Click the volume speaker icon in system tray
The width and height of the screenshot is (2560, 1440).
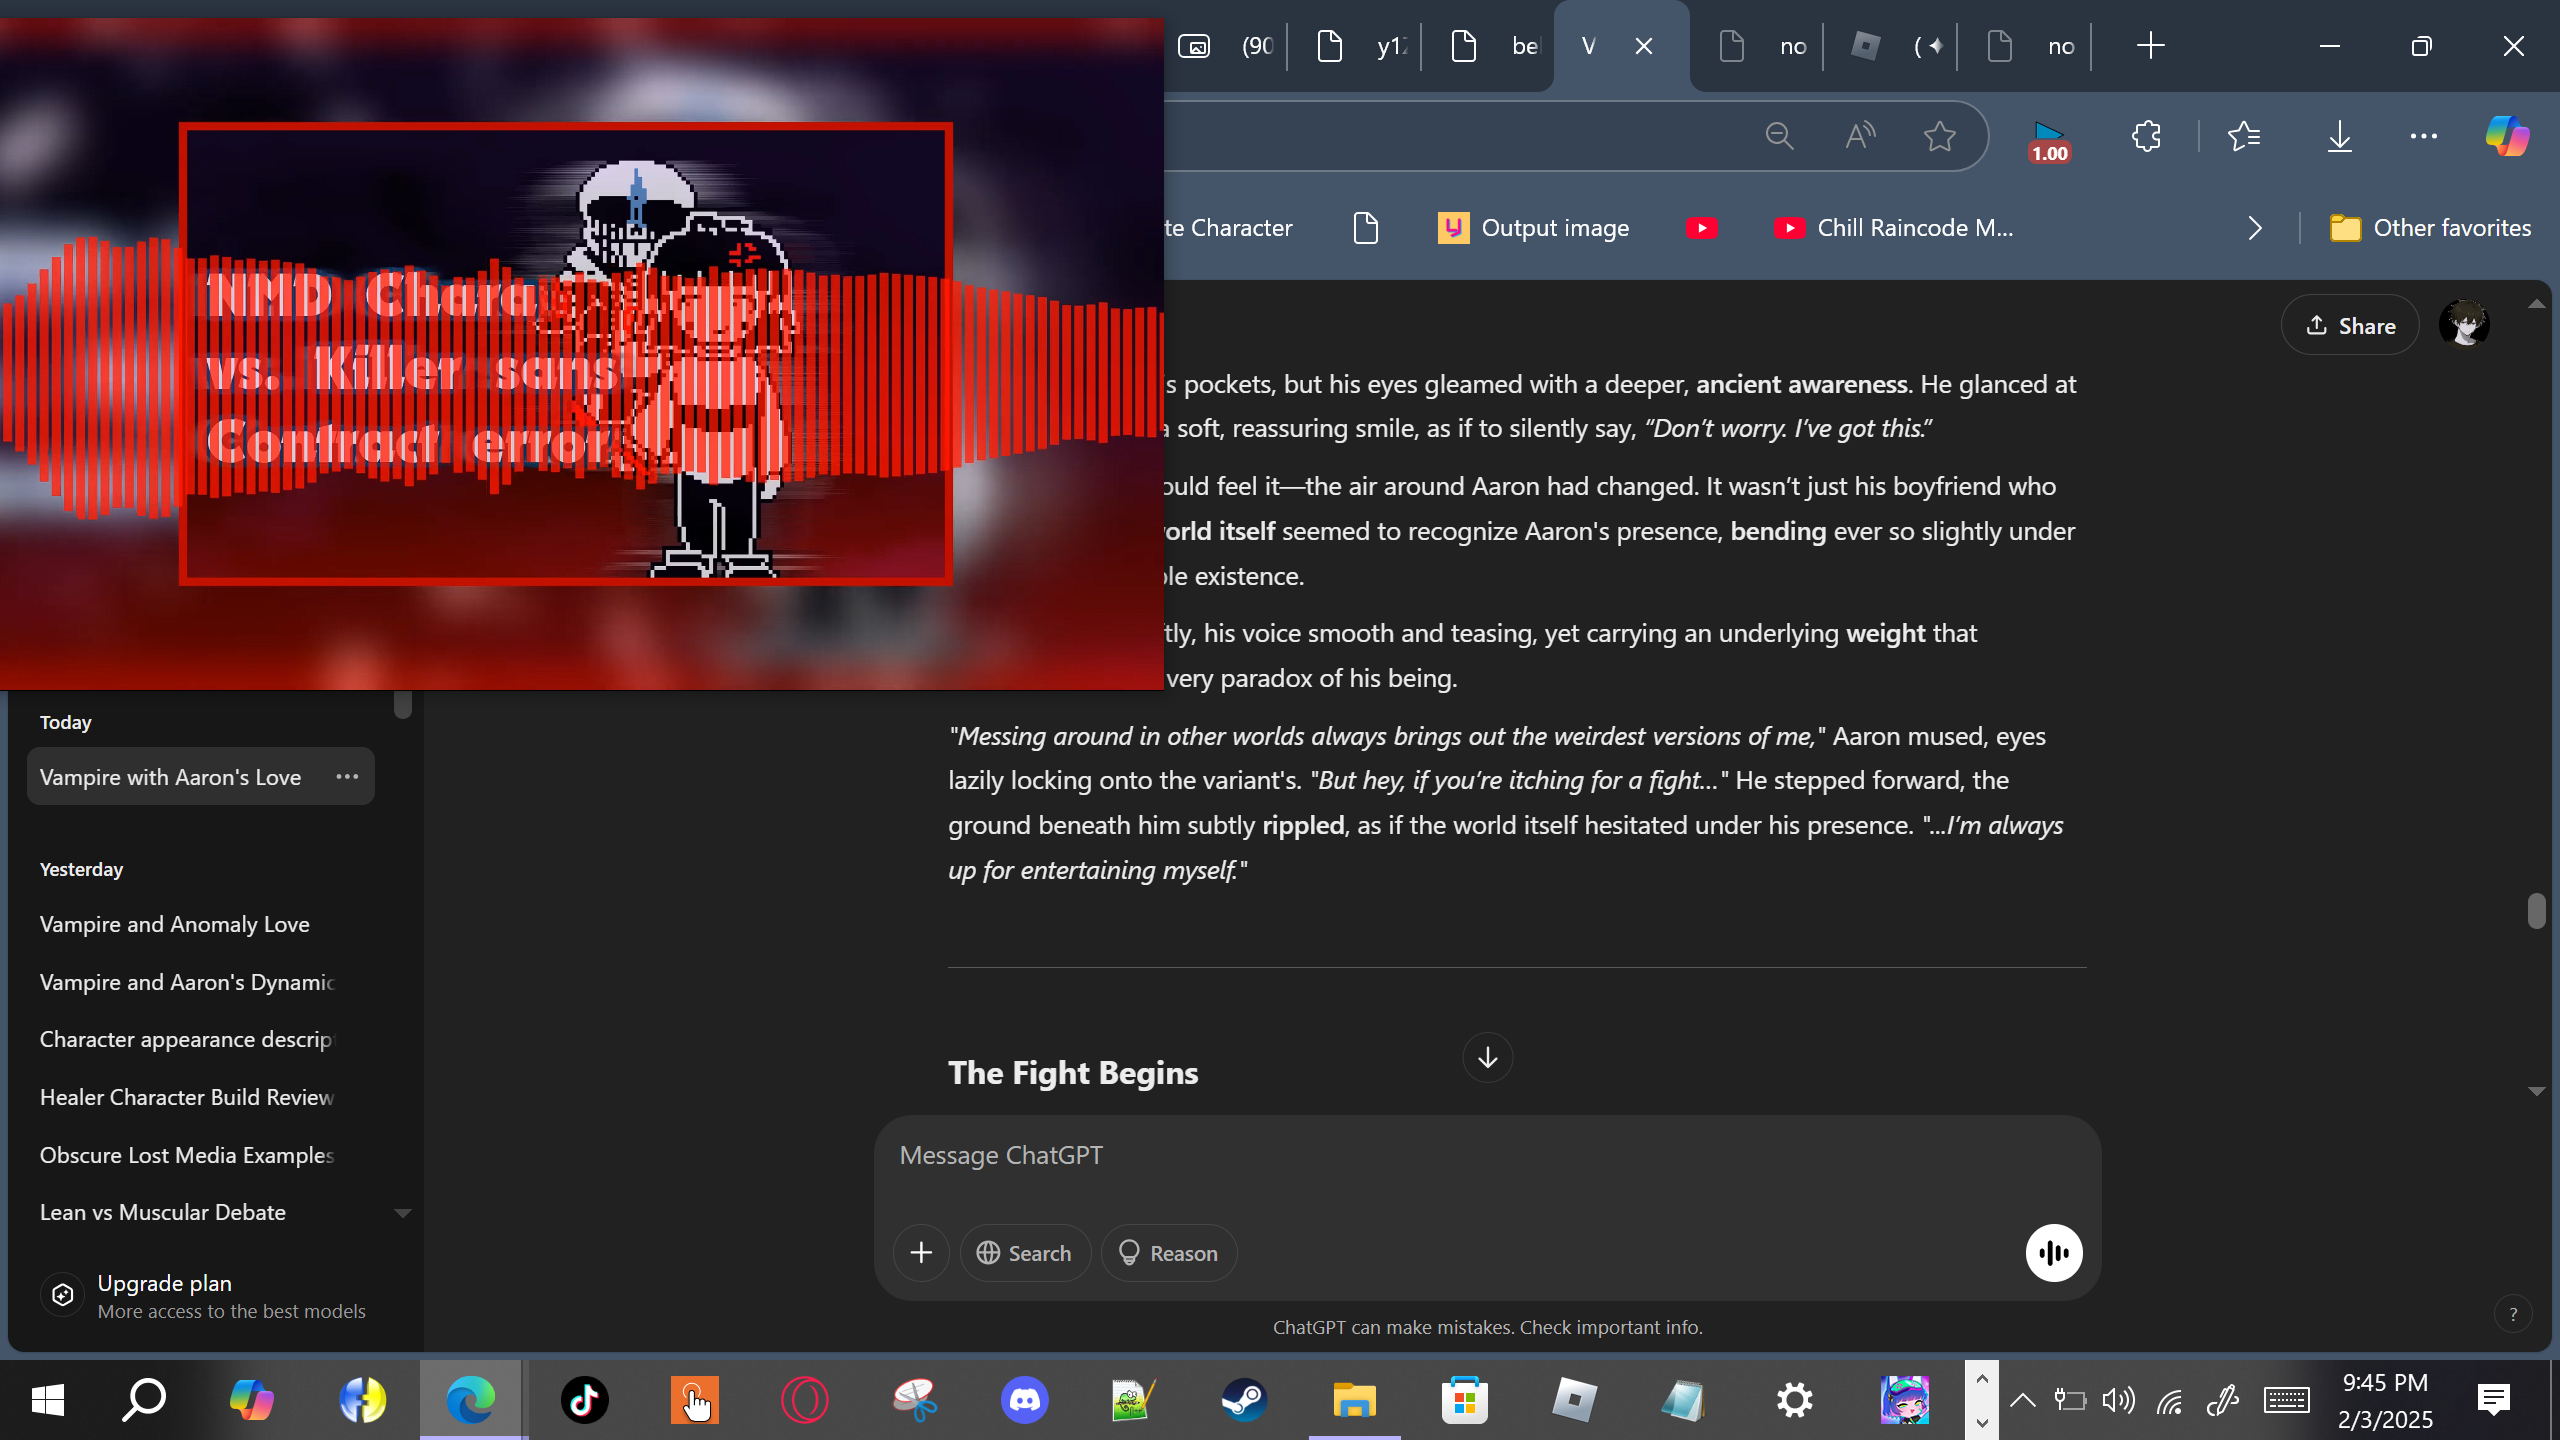pyautogui.click(x=2118, y=1400)
